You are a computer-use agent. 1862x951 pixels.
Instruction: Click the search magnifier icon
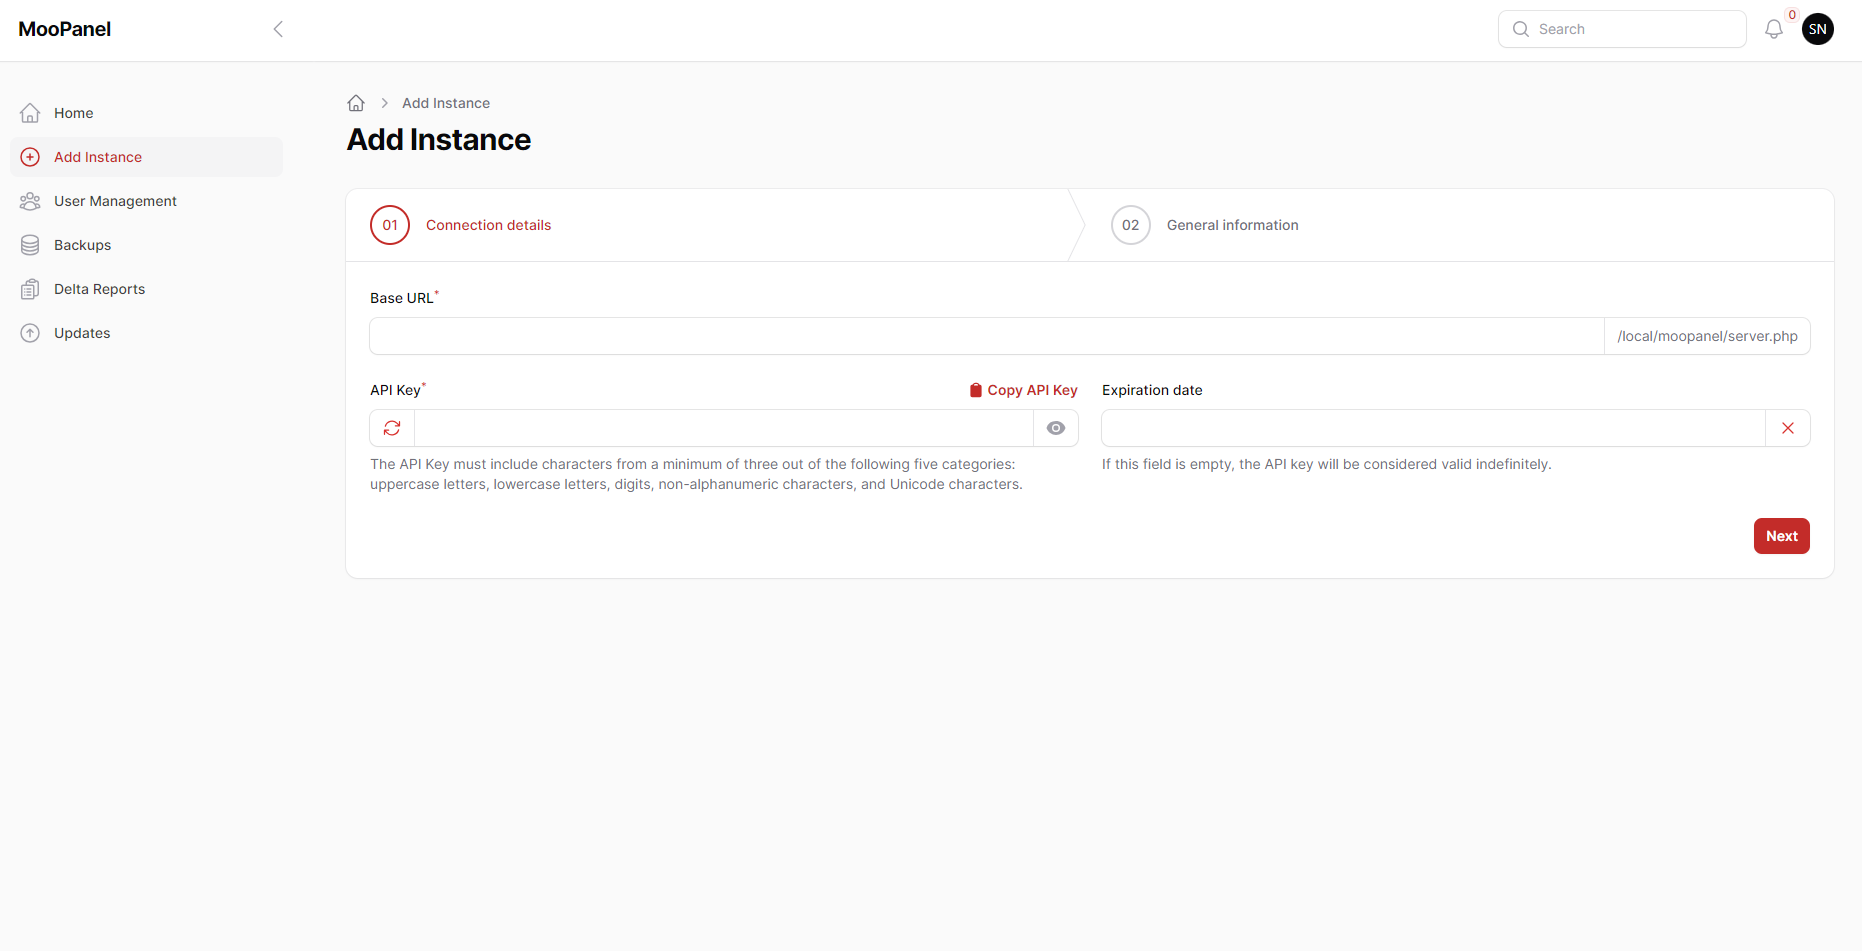[1521, 29]
